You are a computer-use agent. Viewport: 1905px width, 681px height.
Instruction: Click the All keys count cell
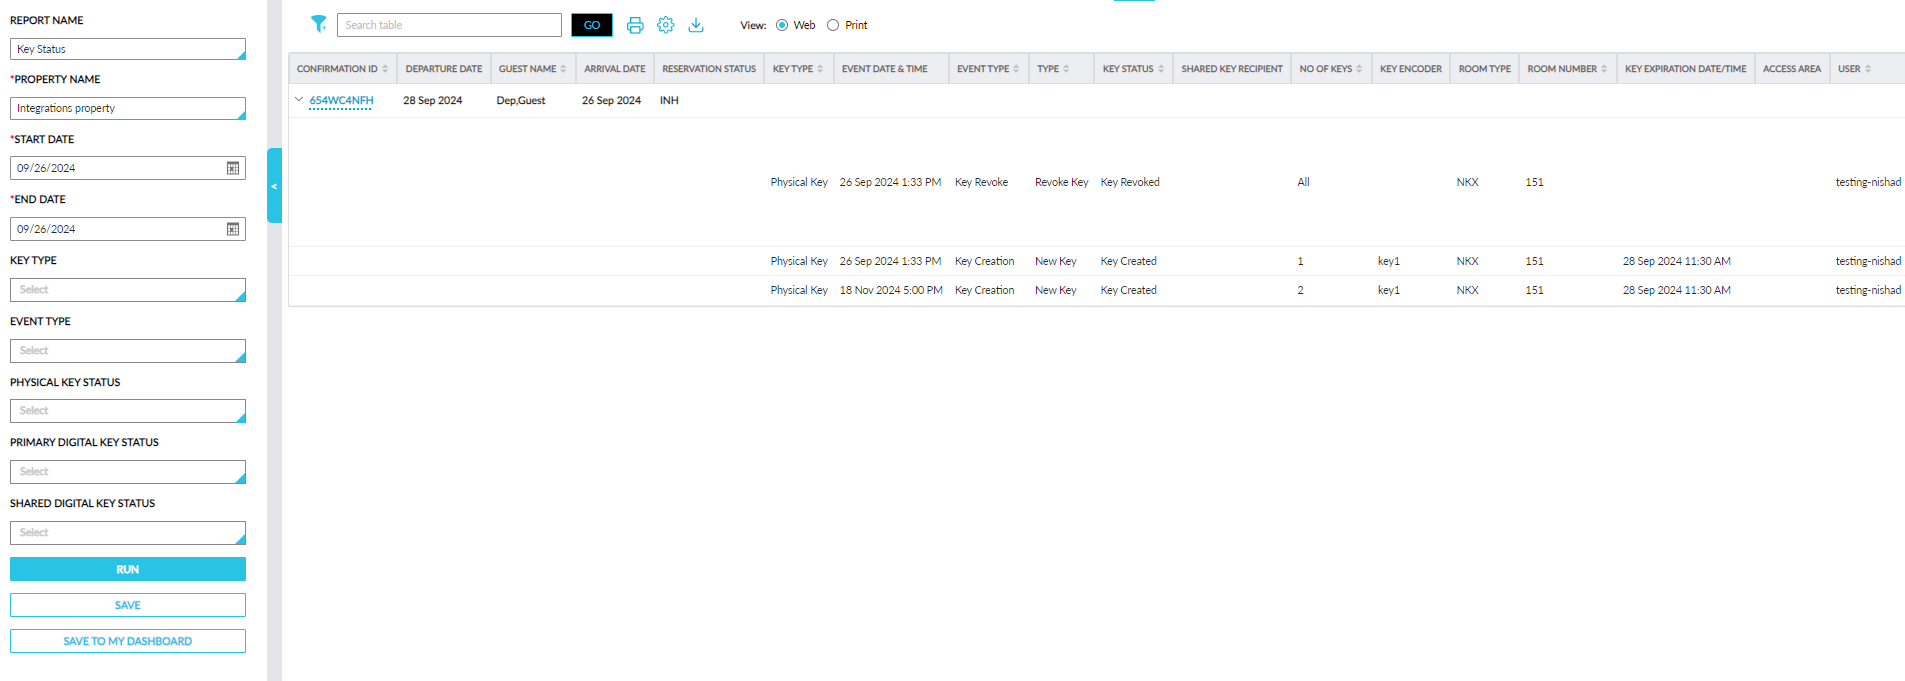[x=1303, y=182]
